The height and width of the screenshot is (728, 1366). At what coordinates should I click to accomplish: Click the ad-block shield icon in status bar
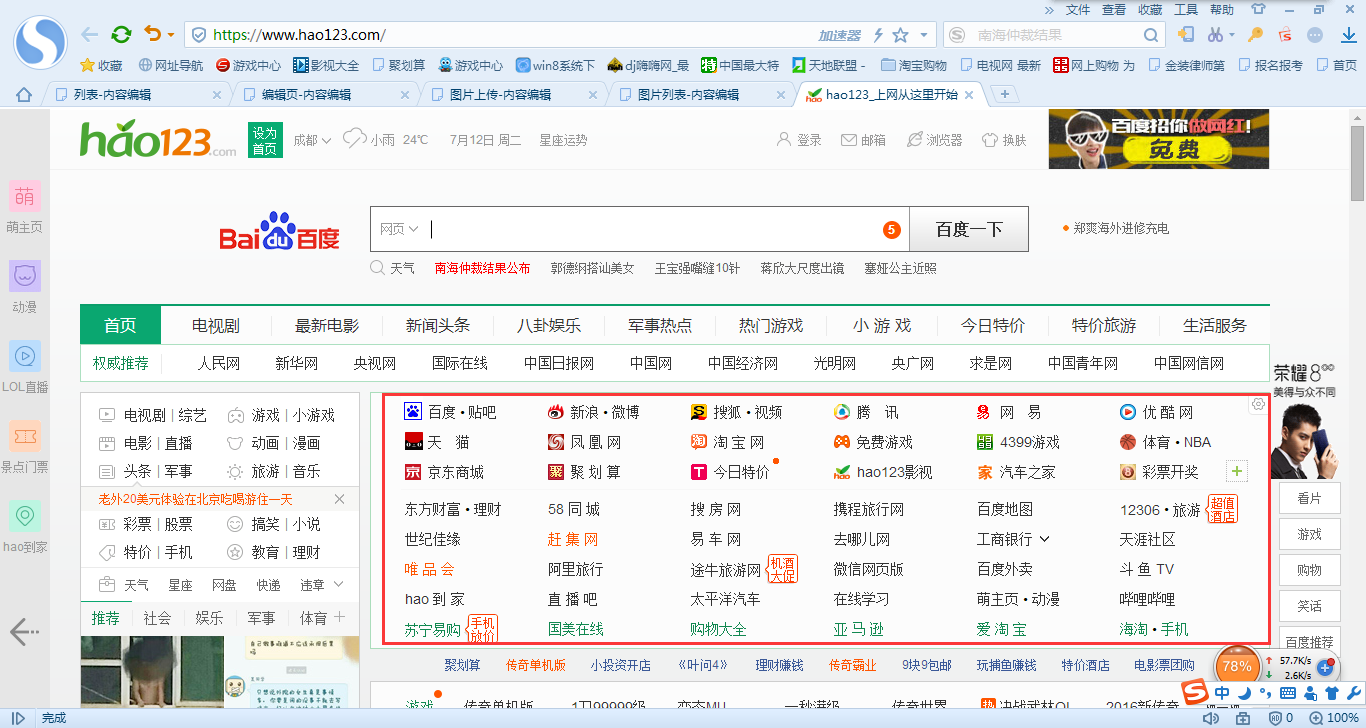click(x=1275, y=718)
